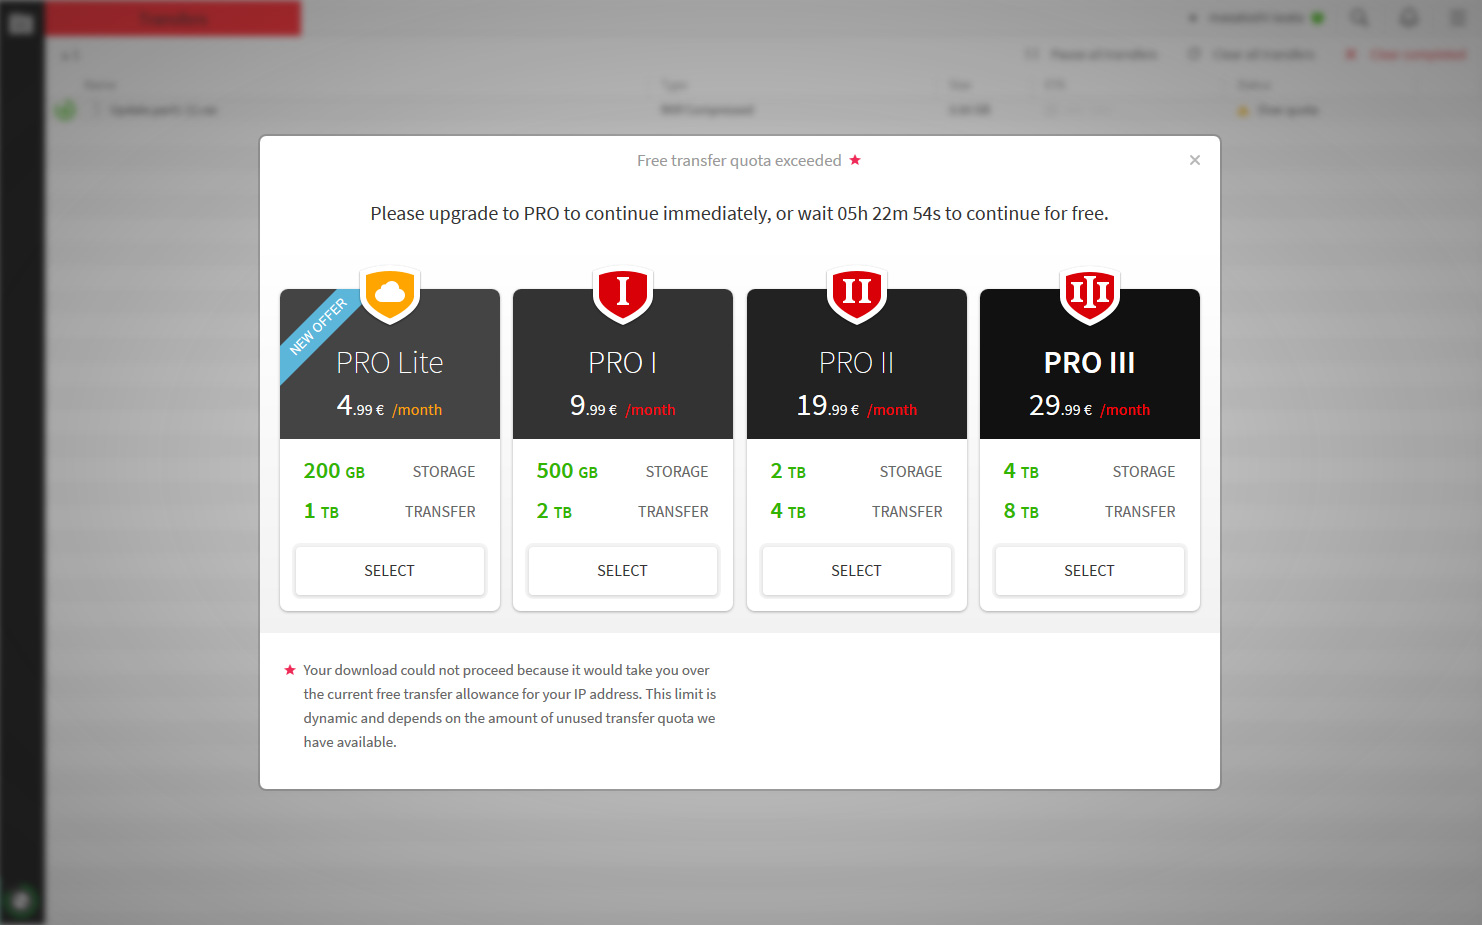Click the PRO II shield icon
1482x925 pixels.
tap(857, 295)
